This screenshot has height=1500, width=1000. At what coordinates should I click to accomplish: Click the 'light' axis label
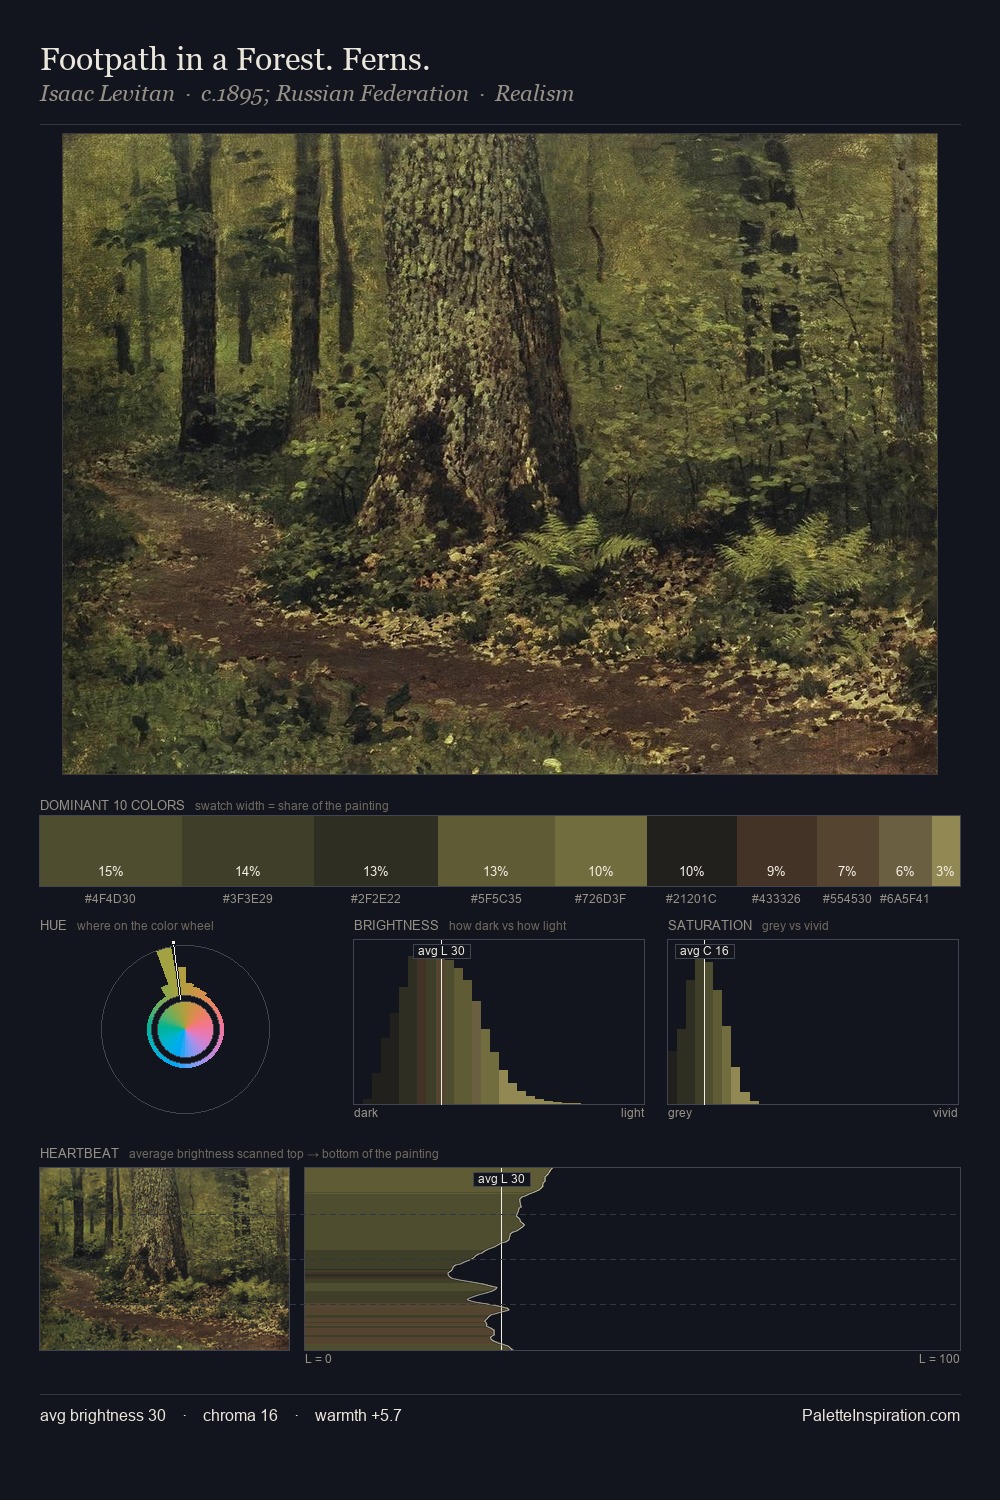click(632, 1113)
